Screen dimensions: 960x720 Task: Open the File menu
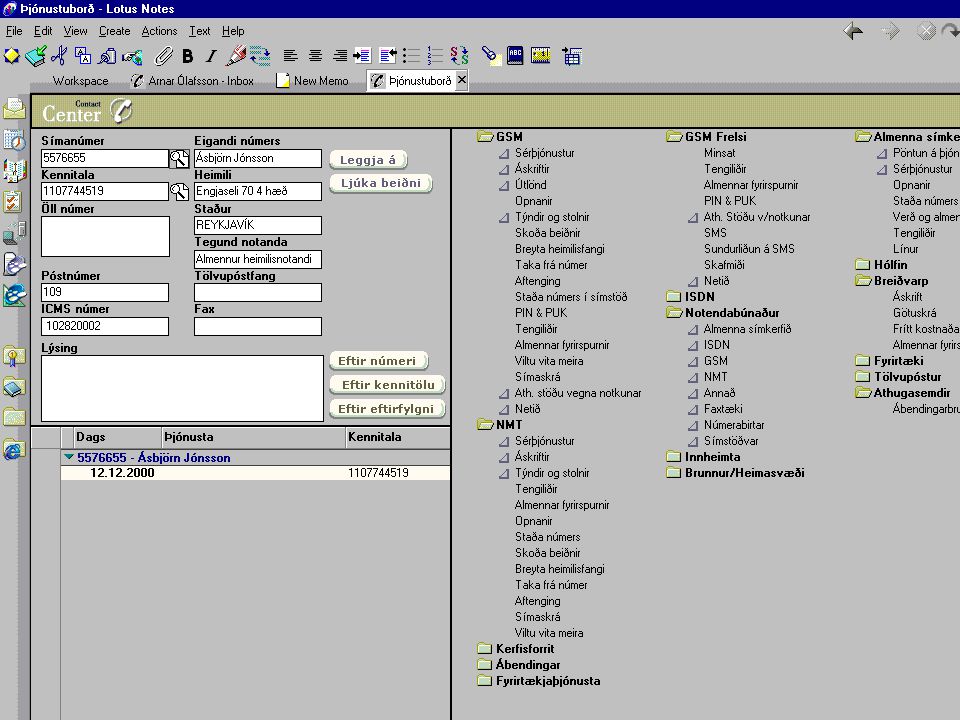tap(13, 31)
